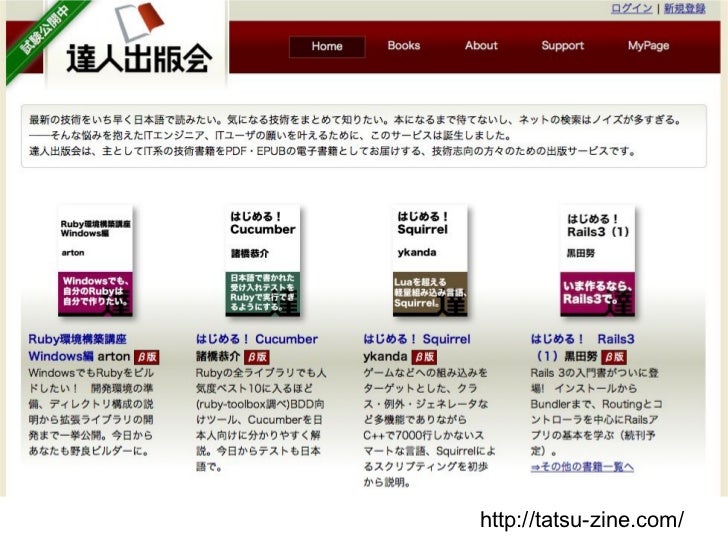Click the intro line starting 最新の技術をいち早く
The width and height of the screenshot is (728, 546).
(x=356, y=120)
